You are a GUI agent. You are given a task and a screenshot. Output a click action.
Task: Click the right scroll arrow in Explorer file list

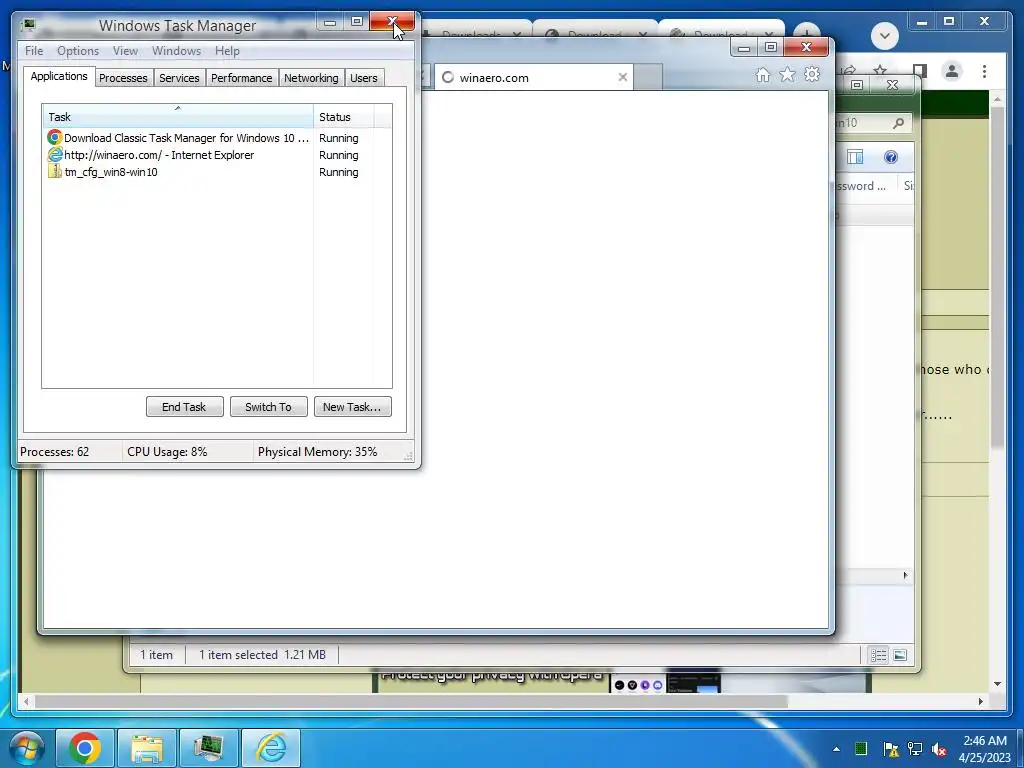click(x=905, y=575)
